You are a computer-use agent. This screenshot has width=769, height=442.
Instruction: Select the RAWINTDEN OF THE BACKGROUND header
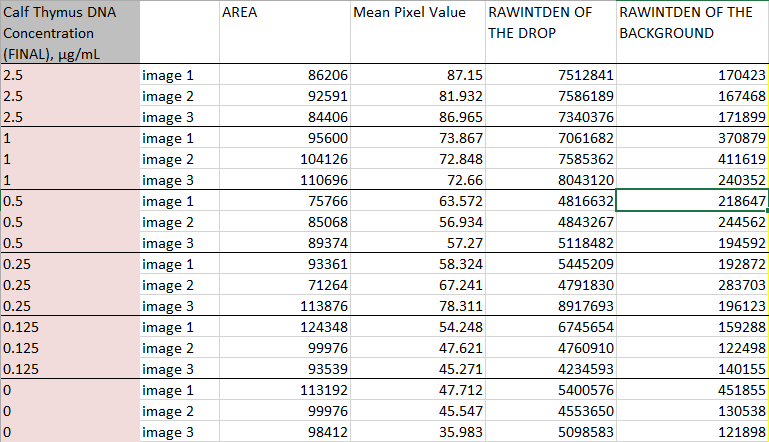(x=691, y=33)
